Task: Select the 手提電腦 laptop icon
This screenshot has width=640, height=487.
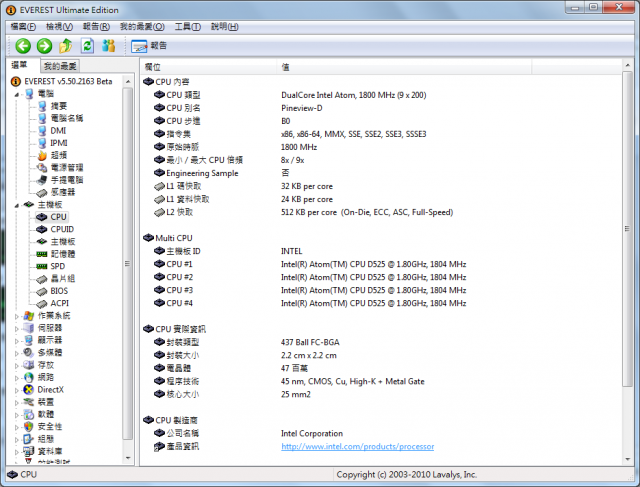Action: point(42,180)
